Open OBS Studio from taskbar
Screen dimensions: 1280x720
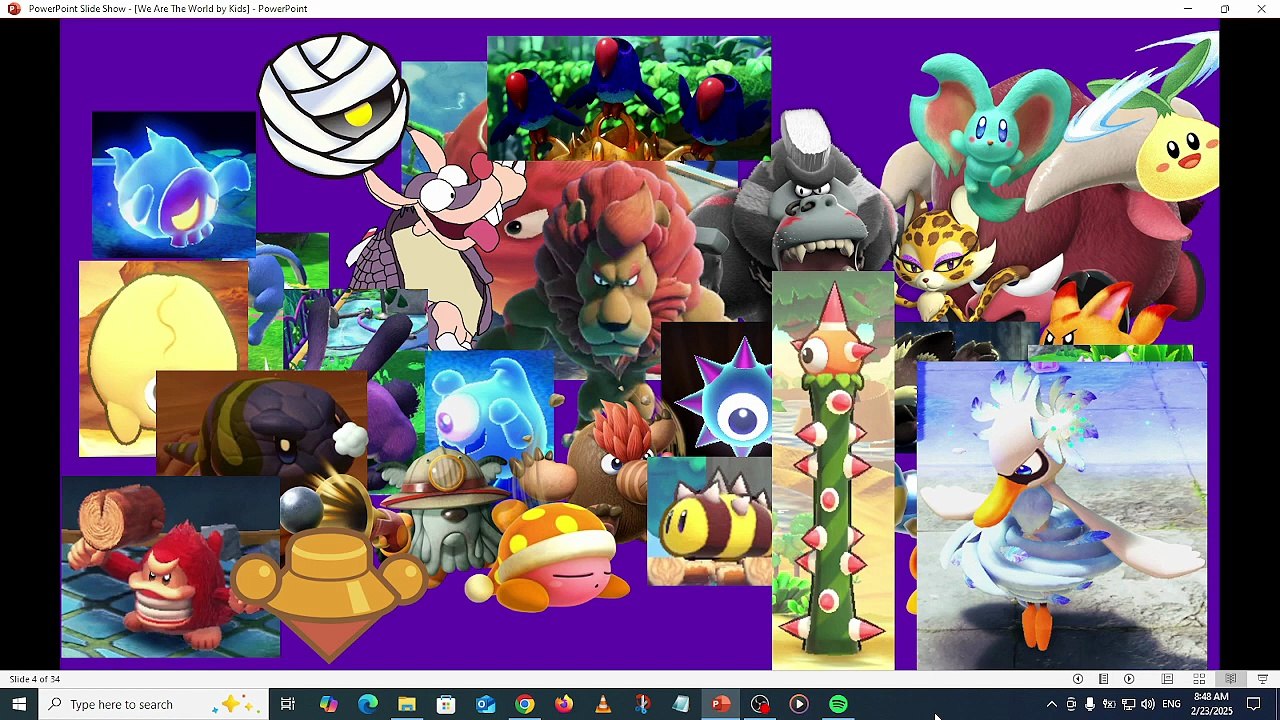click(760, 704)
